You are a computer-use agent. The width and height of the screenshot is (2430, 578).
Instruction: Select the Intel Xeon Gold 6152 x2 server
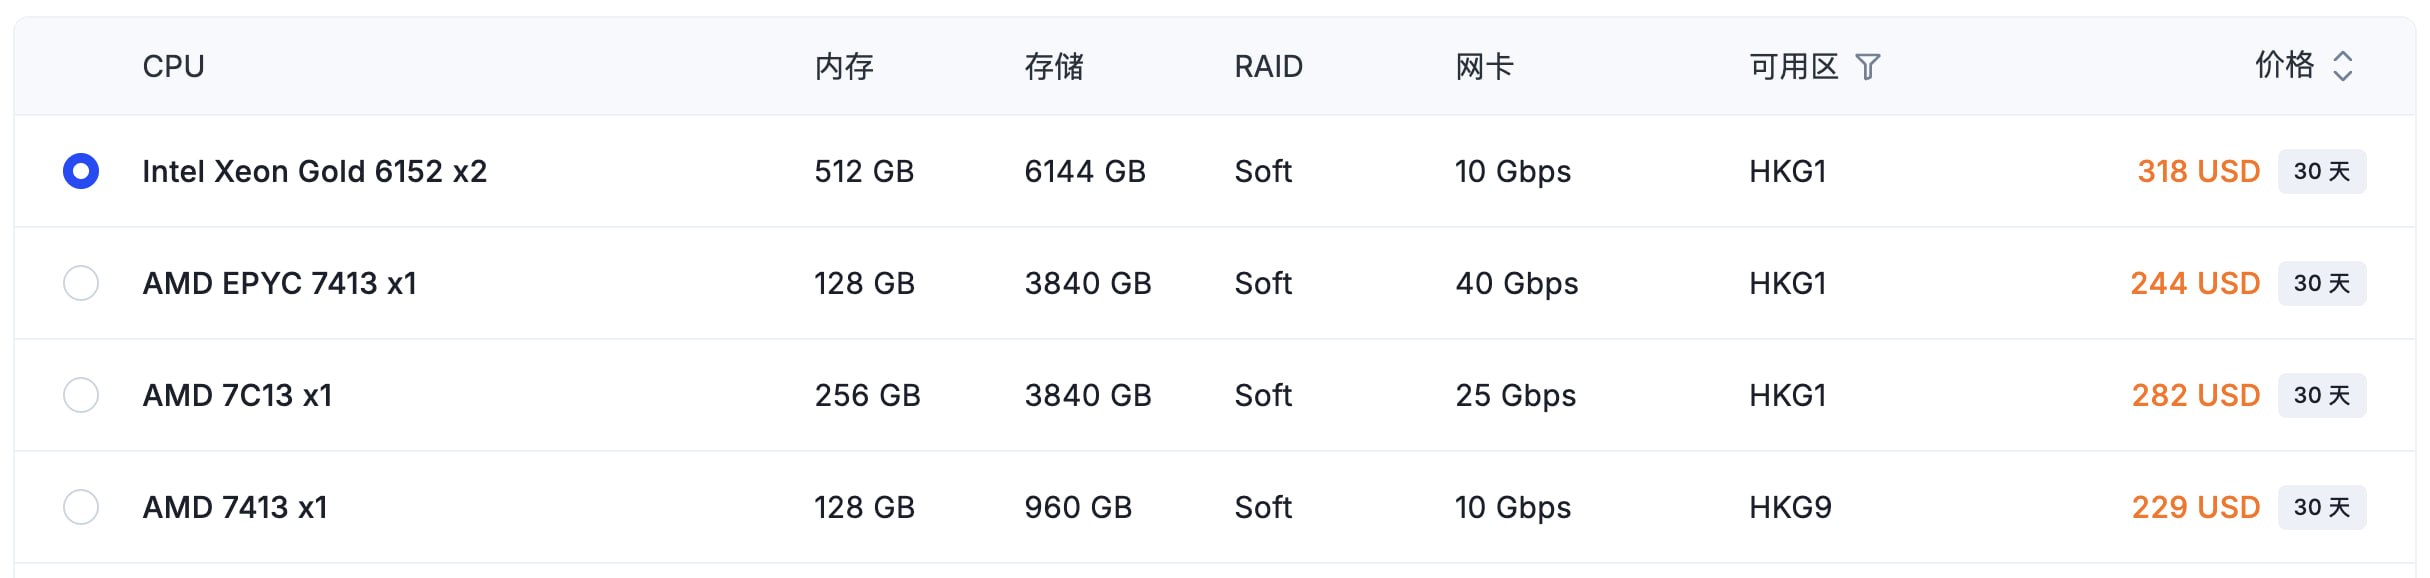click(81, 171)
